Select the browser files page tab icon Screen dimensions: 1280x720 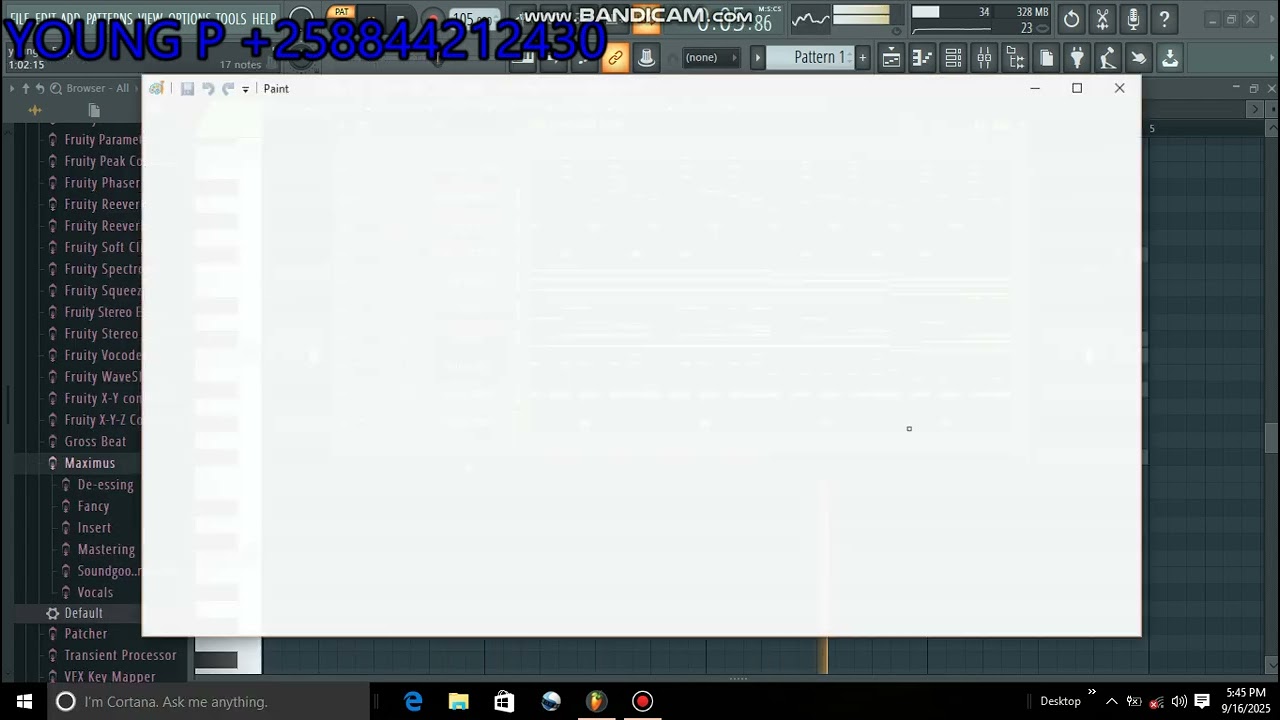coord(94,110)
